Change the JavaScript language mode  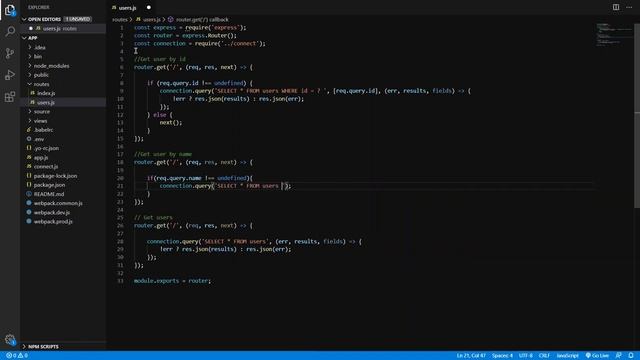point(567,356)
